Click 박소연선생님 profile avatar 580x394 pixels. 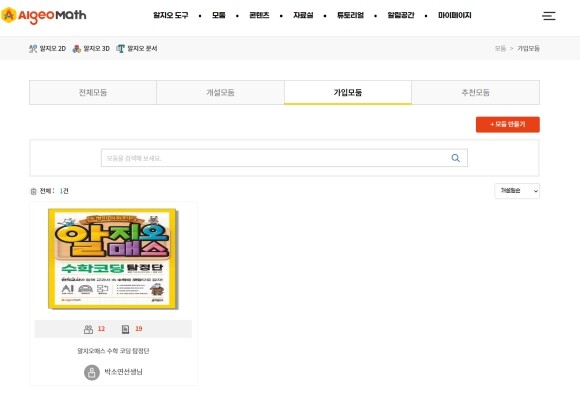click(x=92, y=373)
